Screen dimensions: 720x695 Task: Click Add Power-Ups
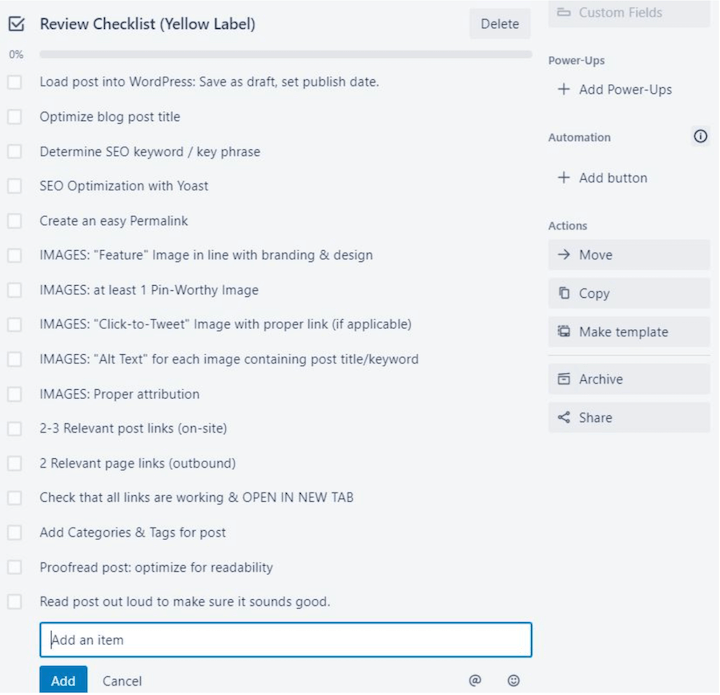coord(615,90)
